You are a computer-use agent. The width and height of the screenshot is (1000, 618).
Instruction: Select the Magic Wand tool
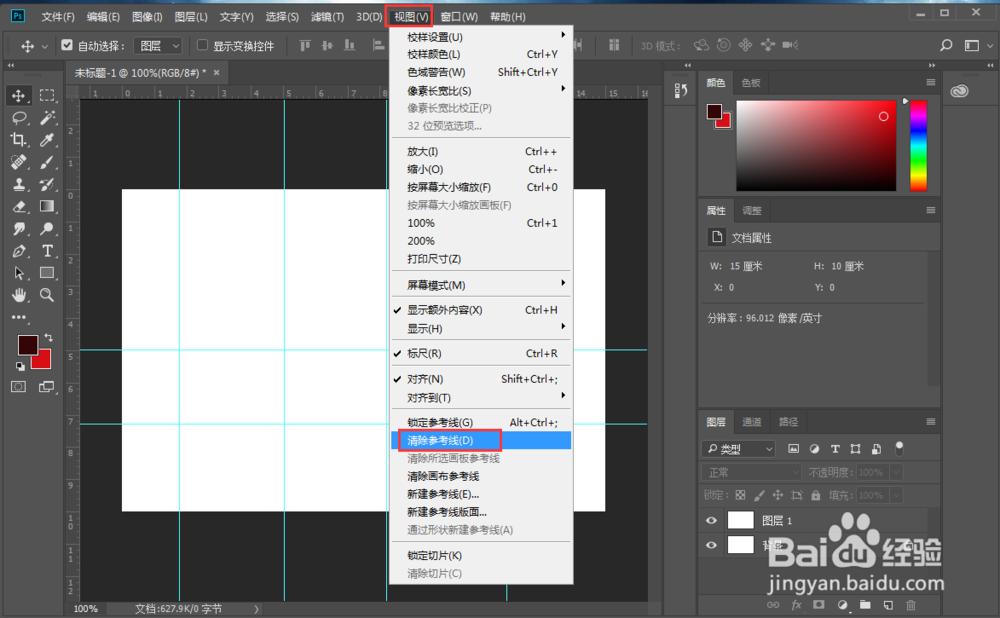(x=47, y=118)
